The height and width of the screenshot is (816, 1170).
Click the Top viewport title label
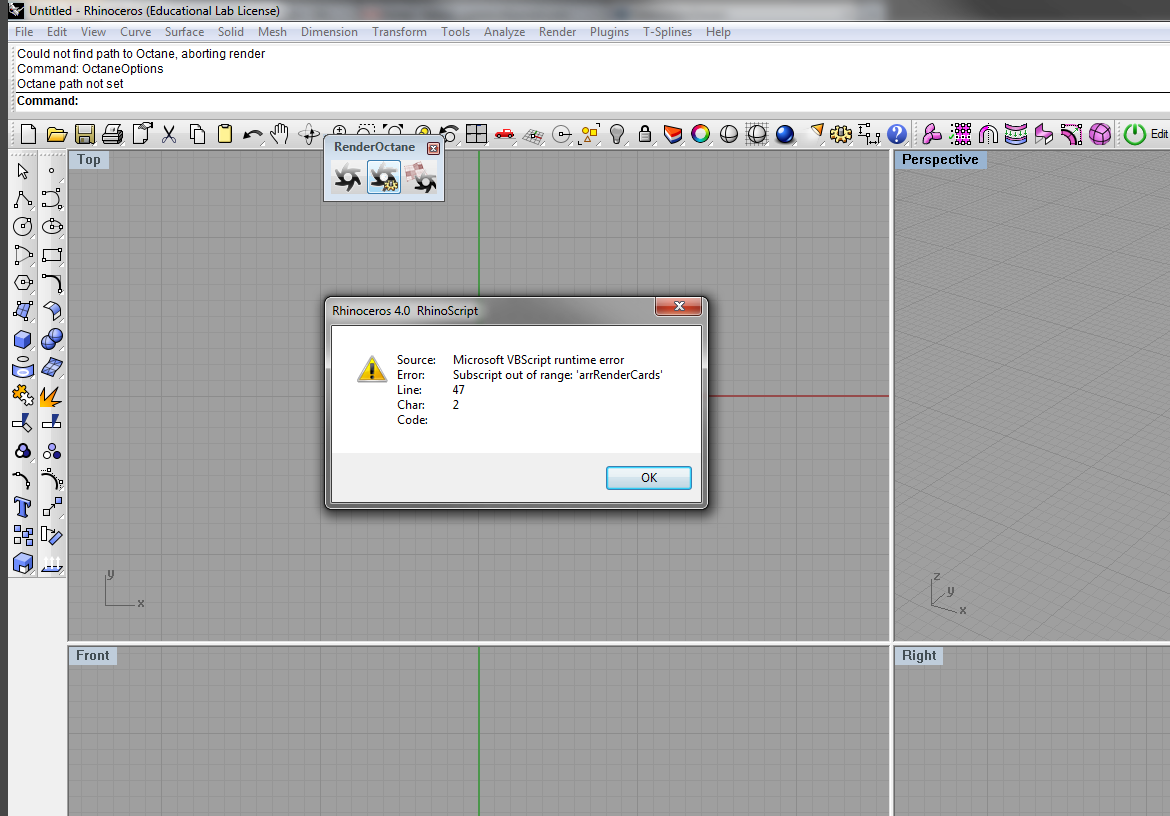pyautogui.click(x=89, y=160)
